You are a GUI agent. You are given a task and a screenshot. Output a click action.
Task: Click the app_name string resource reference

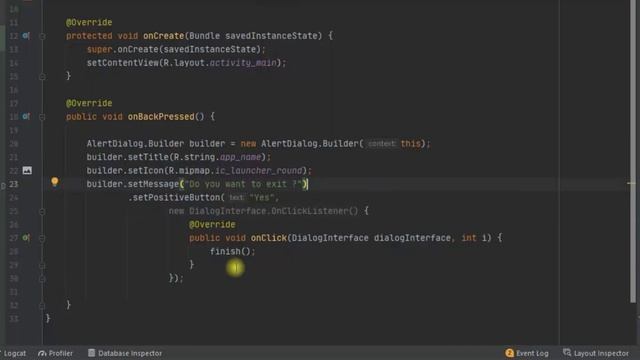[x=240, y=157]
